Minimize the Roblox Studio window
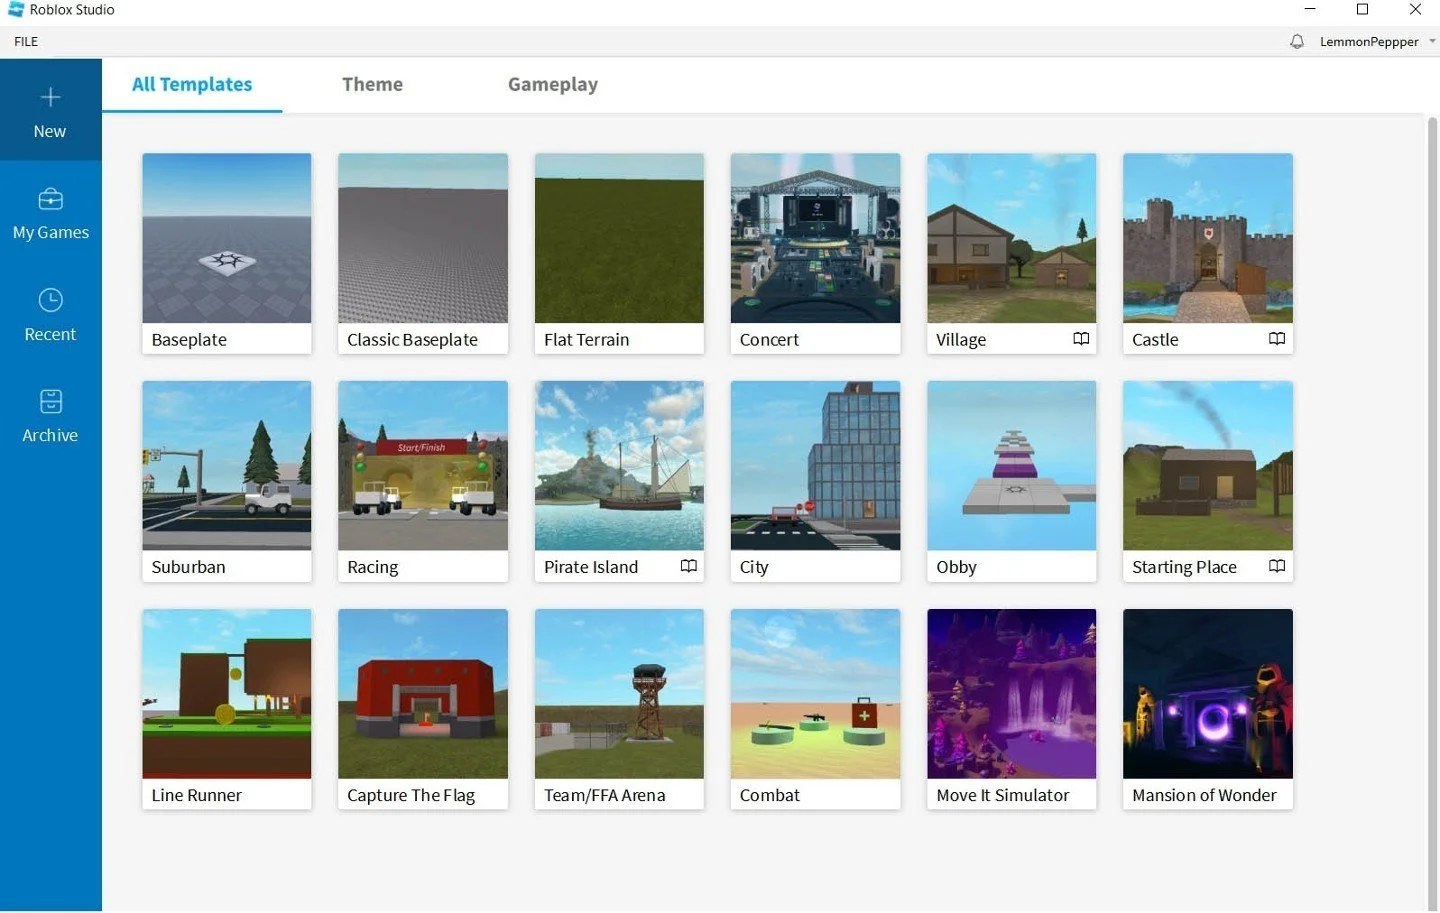 click(x=1310, y=9)
